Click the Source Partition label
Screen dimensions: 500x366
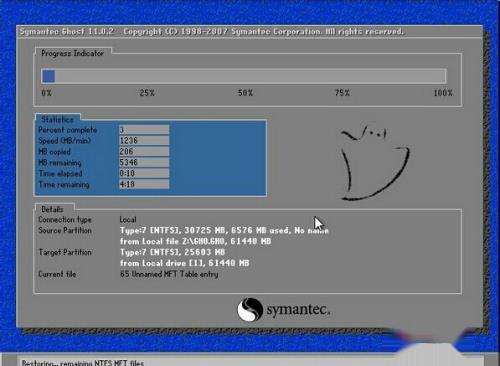click(65, 230)
